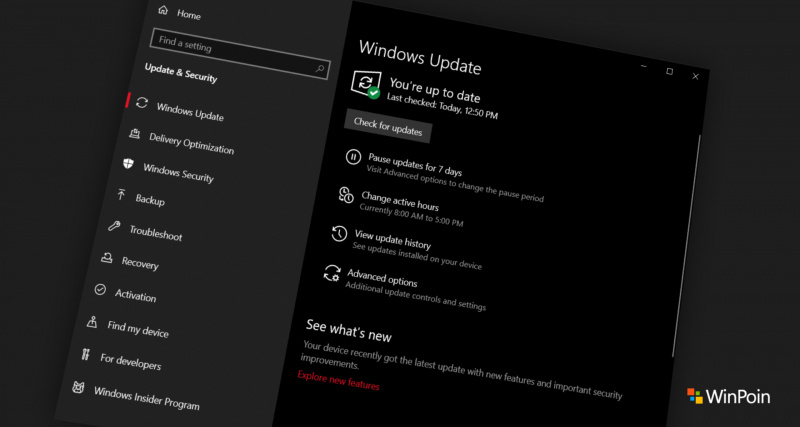The width and height of the screenshot is (800, 427).
Task: Click the 'You're up to date' status text
Action: coord(435,89)
